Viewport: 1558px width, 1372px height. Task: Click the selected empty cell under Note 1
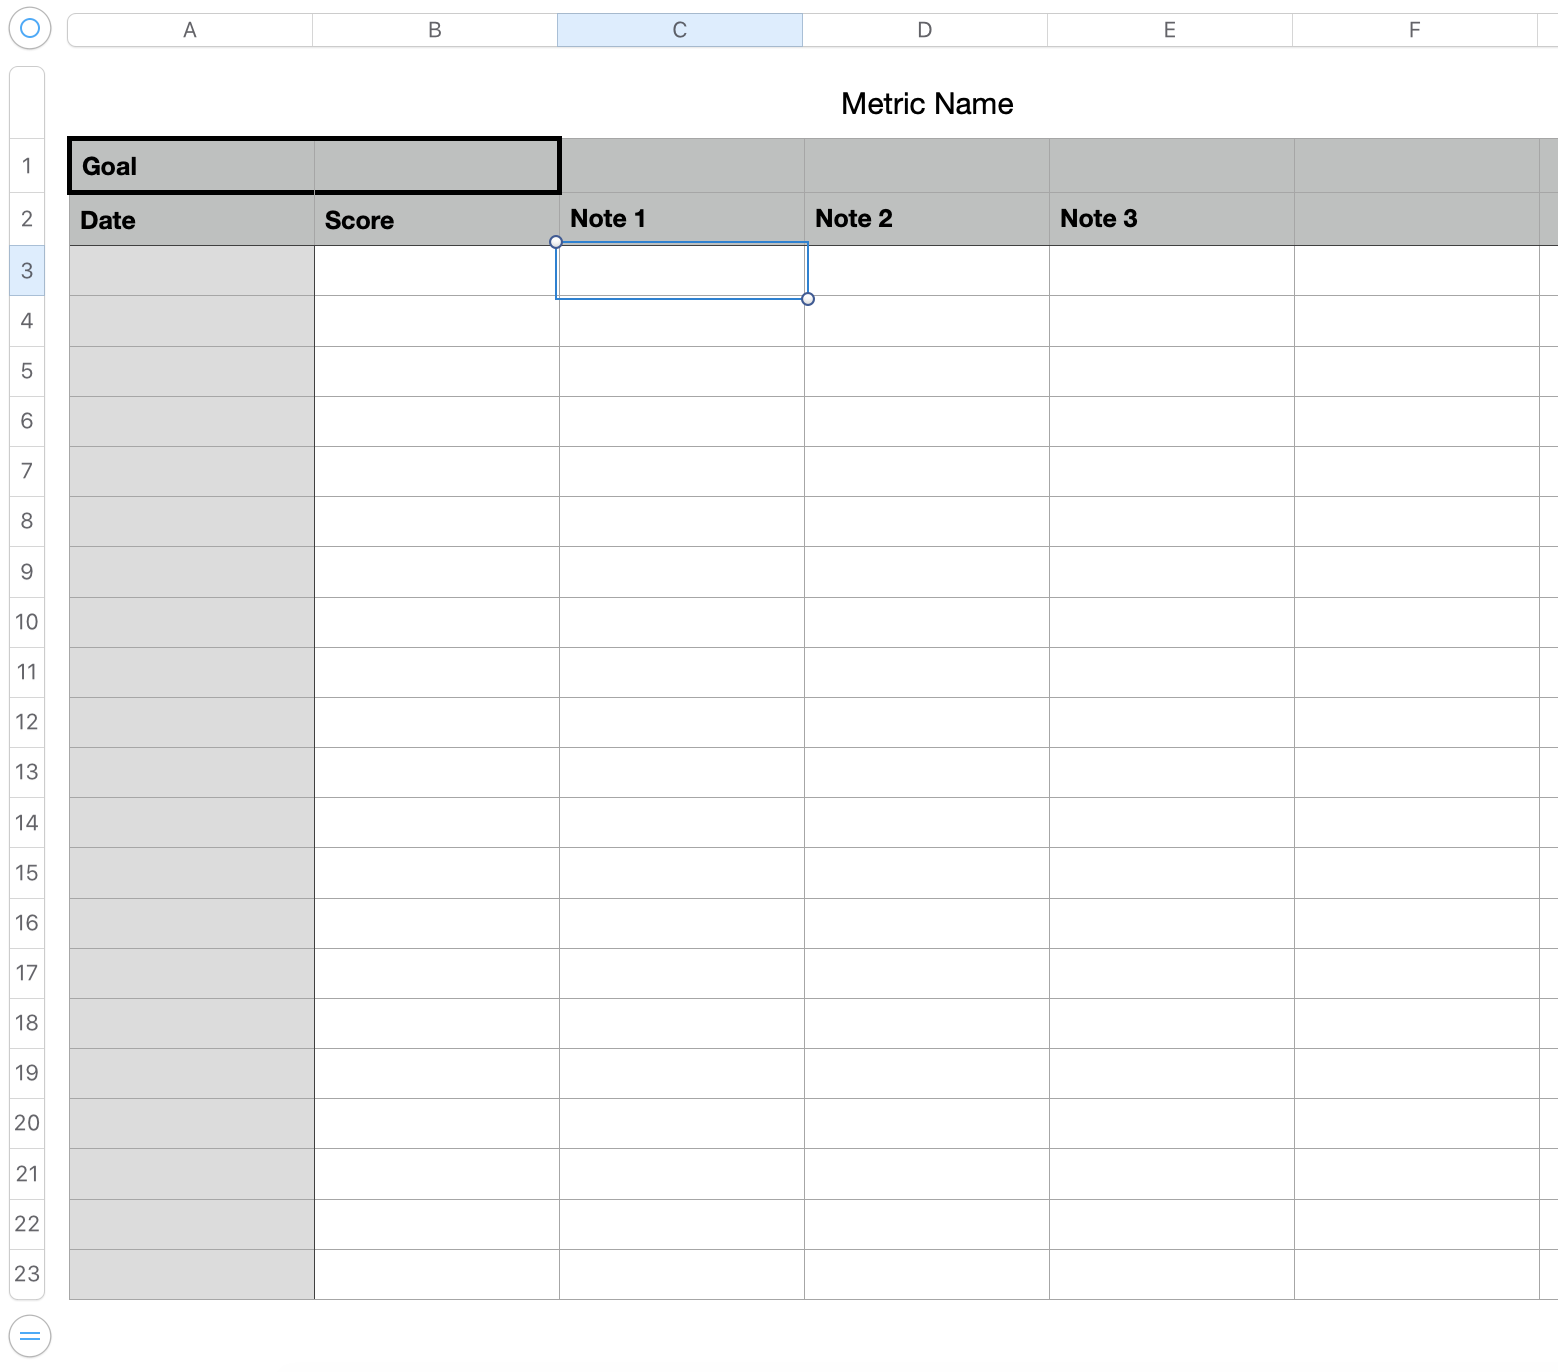click(682, 271)
